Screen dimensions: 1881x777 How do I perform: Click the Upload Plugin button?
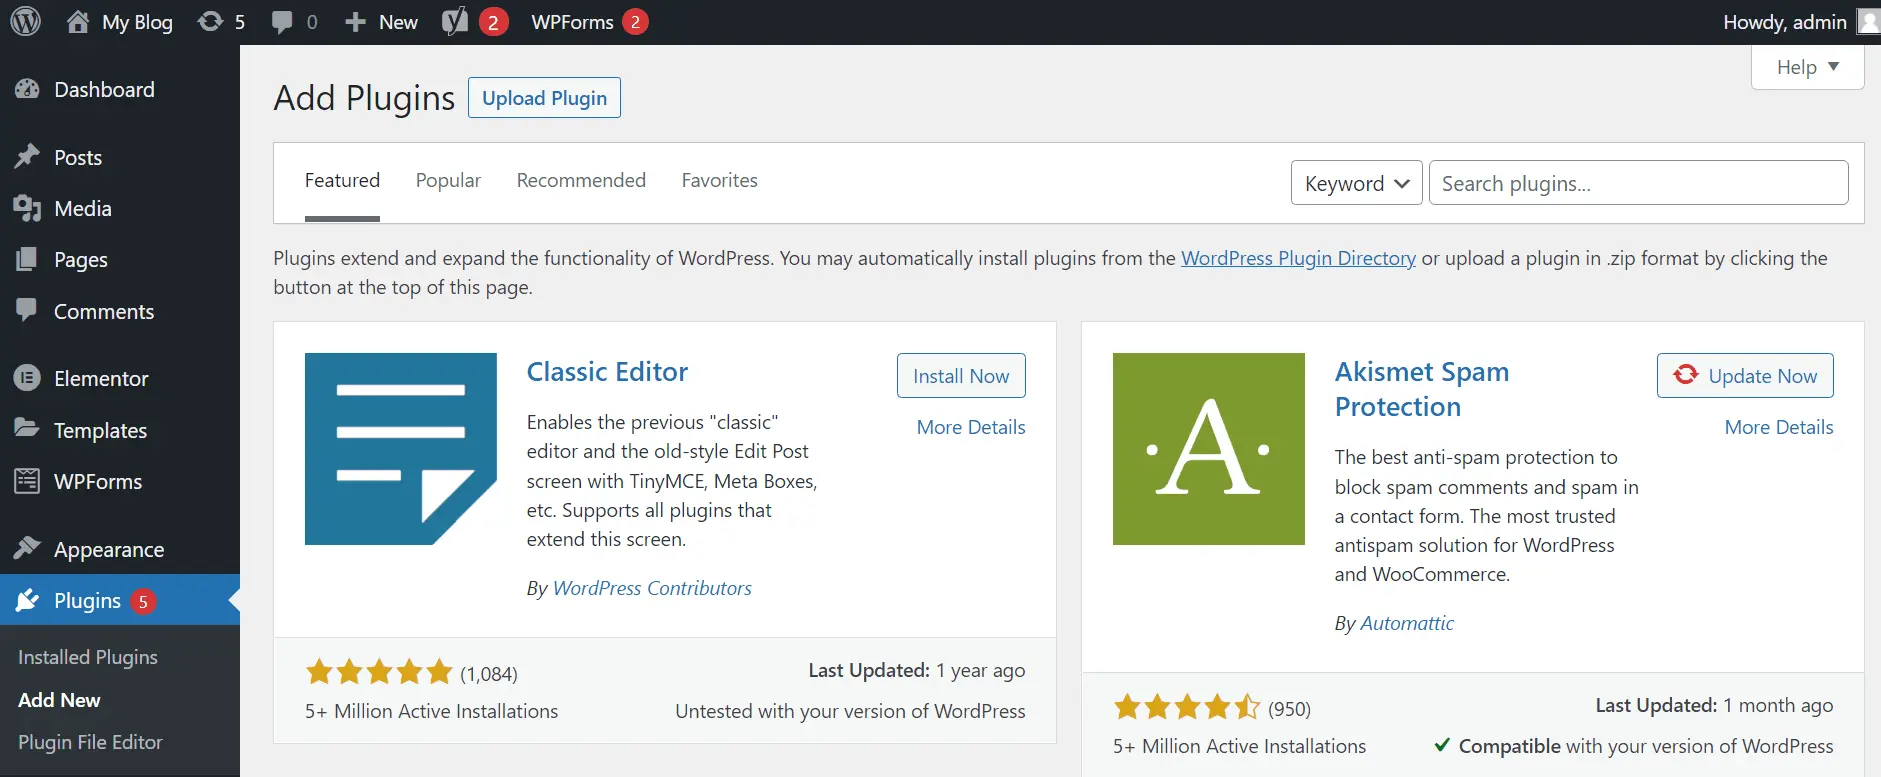point(544,98)
